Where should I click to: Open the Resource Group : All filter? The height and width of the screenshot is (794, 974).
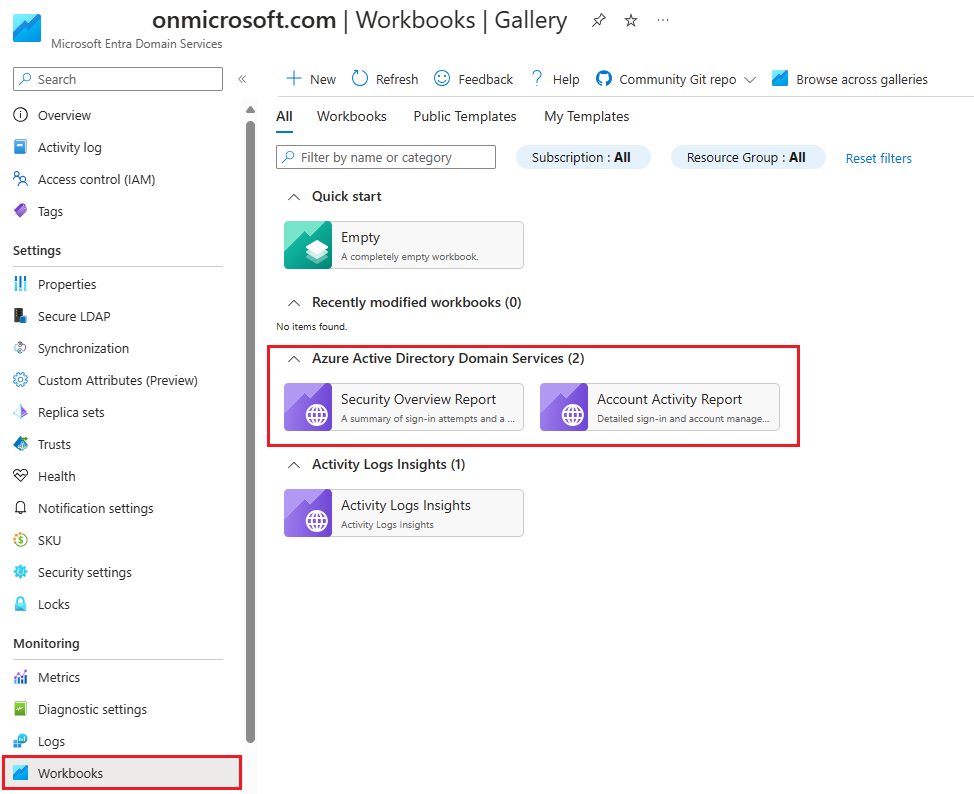click(747, 158)
